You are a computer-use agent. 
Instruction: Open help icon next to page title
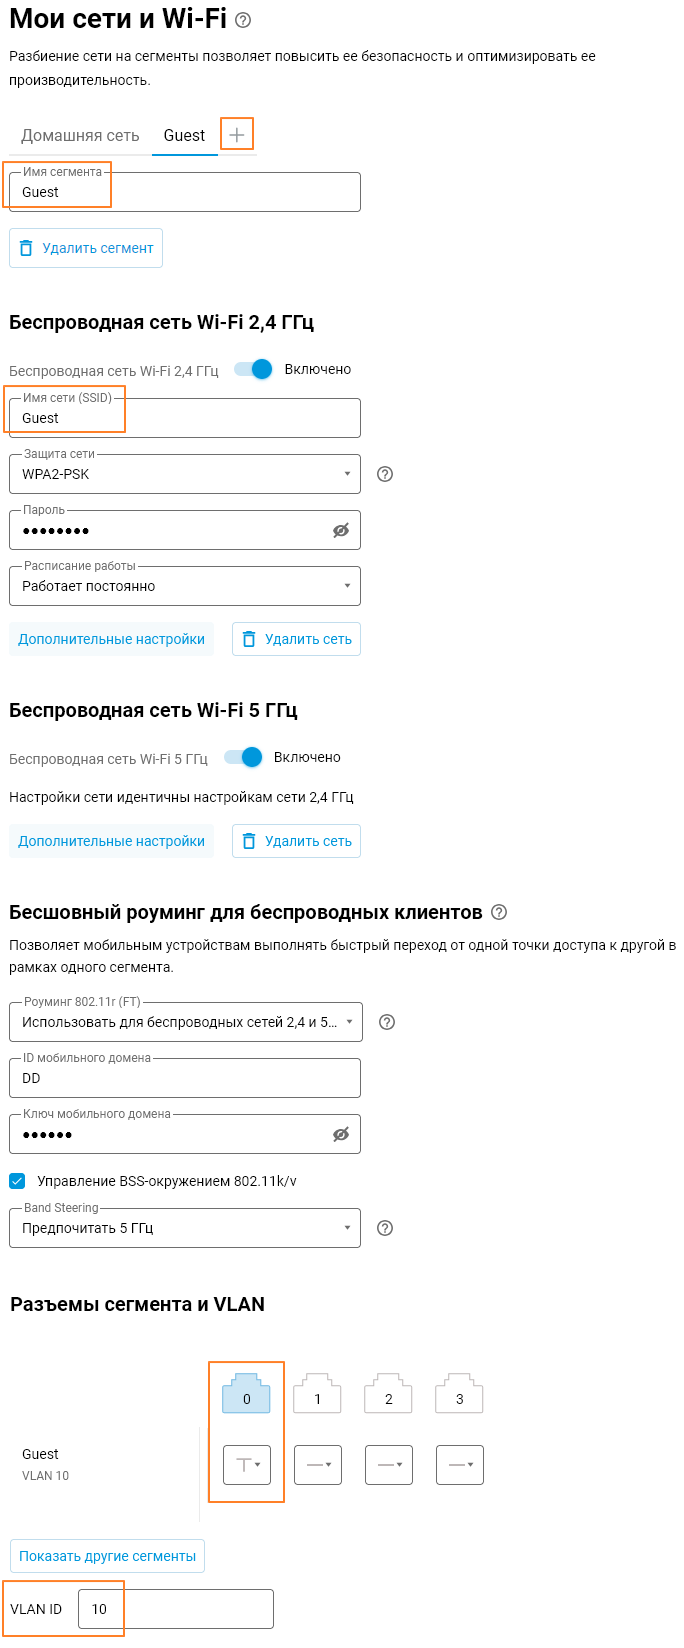click(243, 20)
